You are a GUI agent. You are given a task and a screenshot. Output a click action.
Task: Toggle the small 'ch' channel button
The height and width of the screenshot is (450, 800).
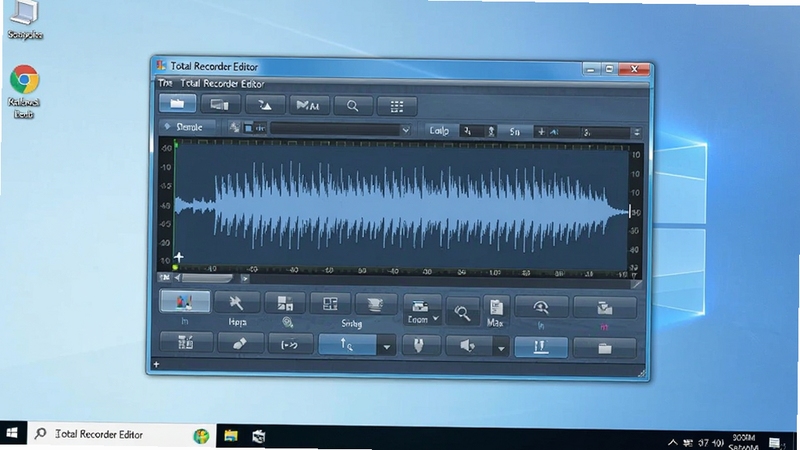pyautogui.click(x=260, y=128)
